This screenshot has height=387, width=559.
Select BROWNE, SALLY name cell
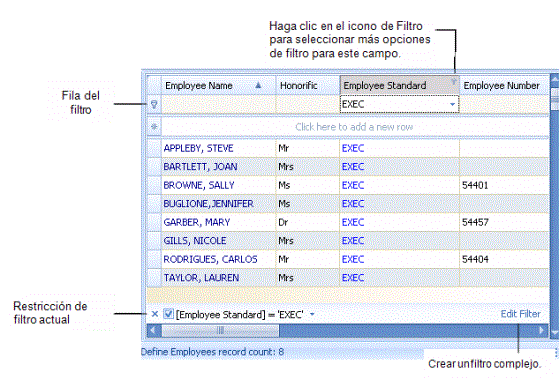tap(219, 185)
